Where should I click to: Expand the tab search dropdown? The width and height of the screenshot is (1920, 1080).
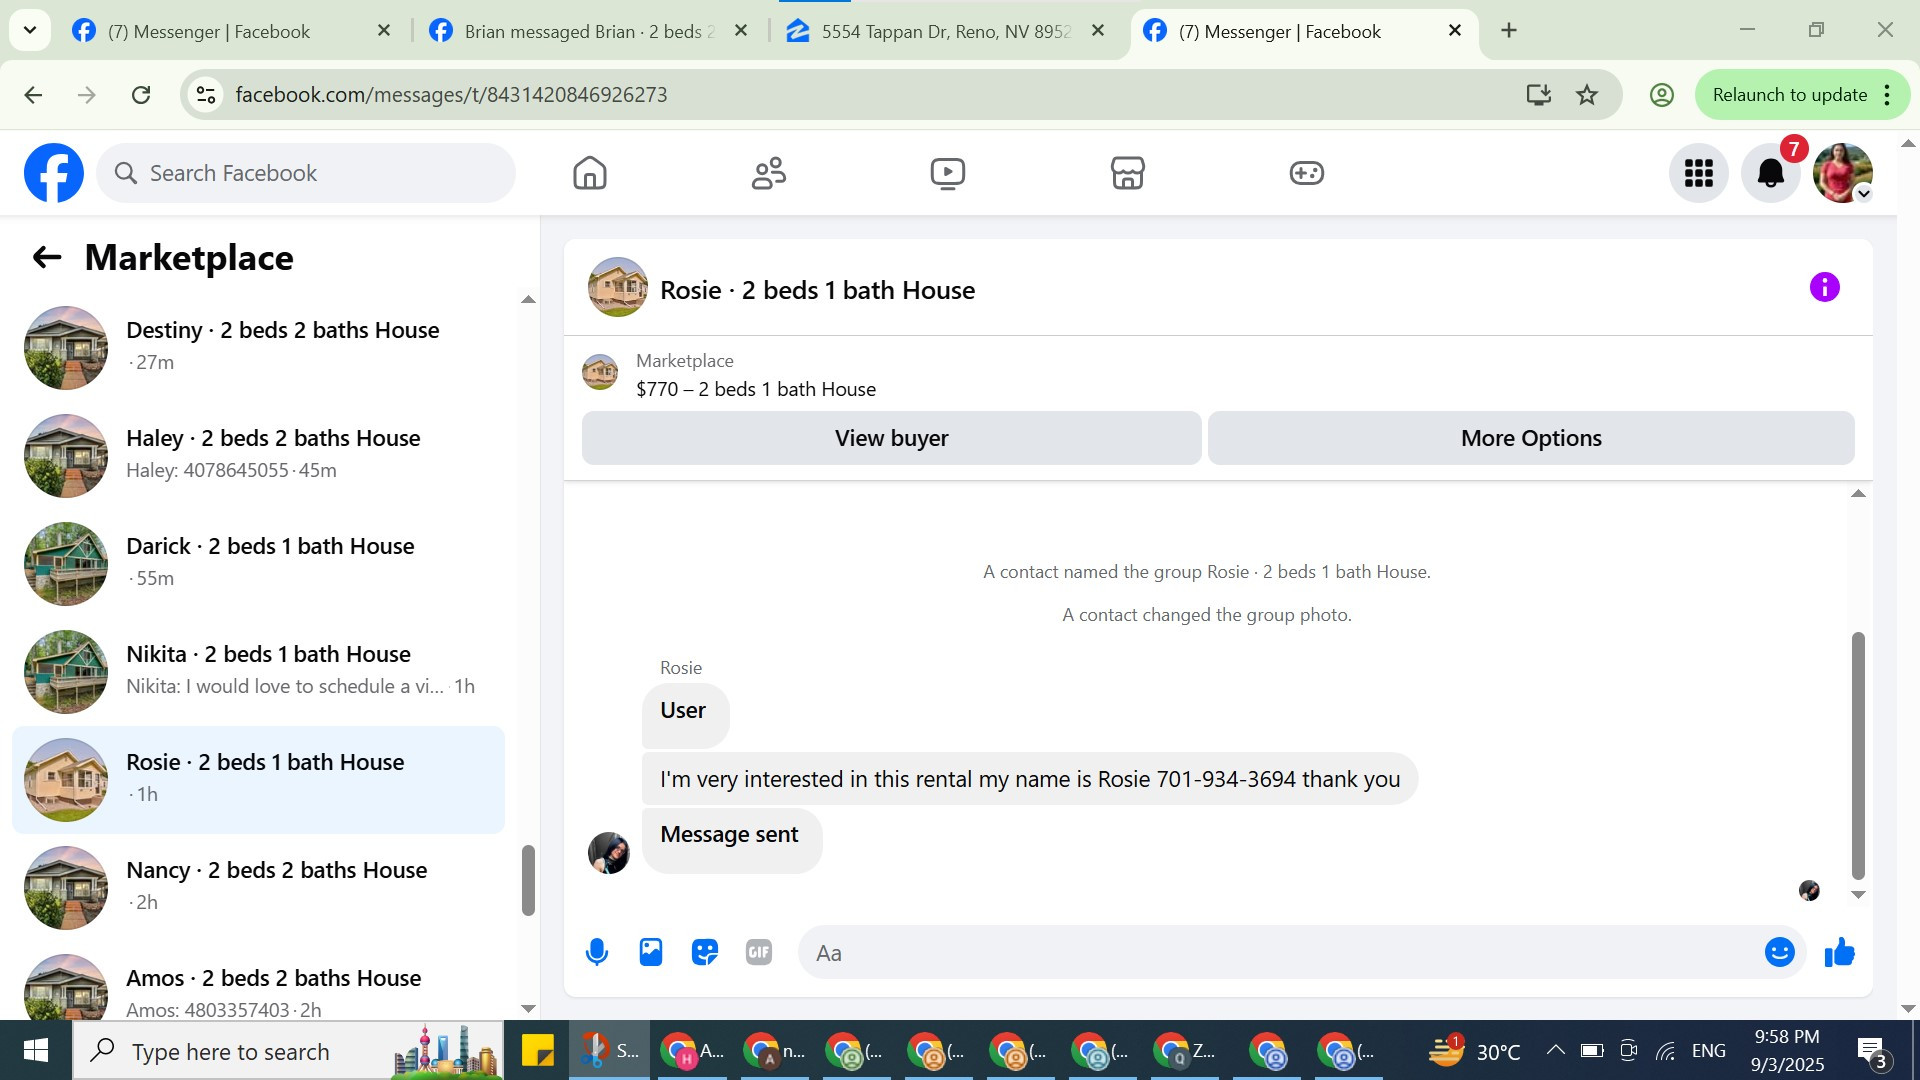click(30, 31)
